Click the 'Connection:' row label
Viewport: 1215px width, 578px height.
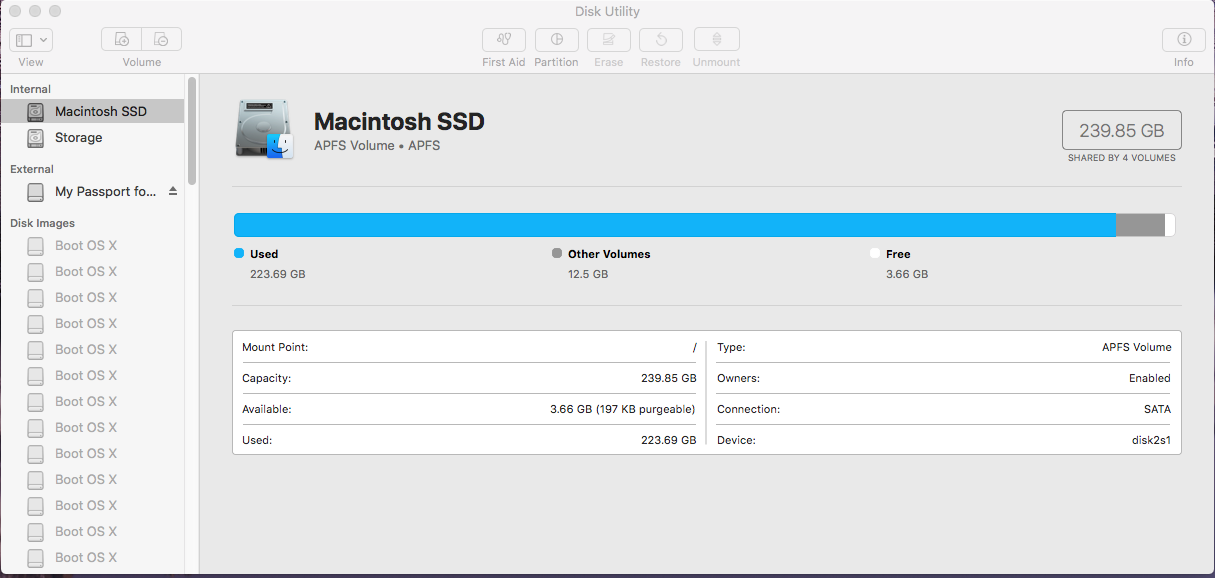pos(748,409)
